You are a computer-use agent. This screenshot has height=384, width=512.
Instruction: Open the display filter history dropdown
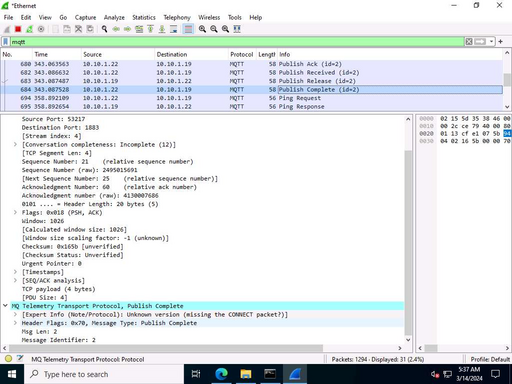click(491, 42)
